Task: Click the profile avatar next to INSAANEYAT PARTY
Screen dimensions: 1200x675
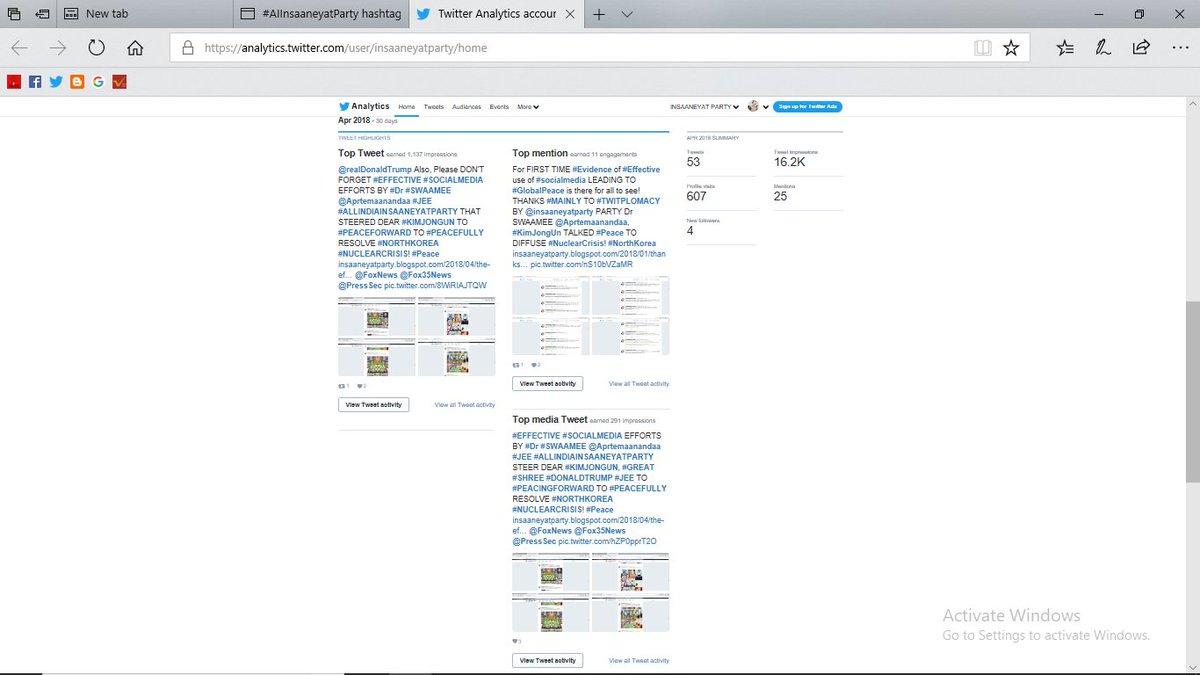Action: (x=754, y=106)
